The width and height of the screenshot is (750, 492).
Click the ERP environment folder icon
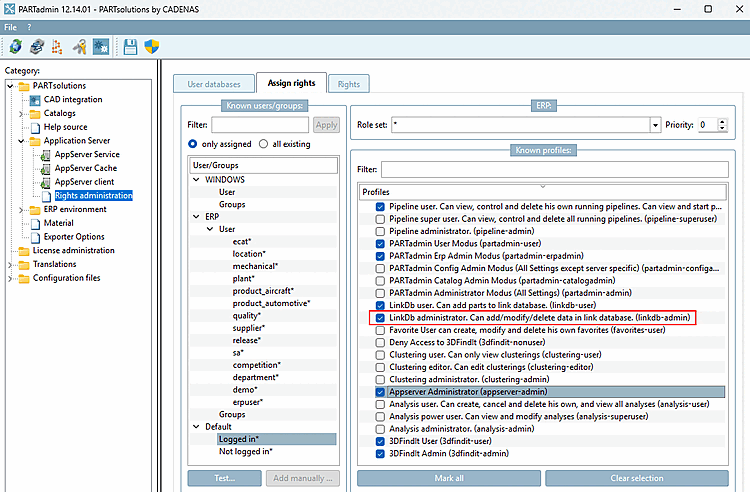click(x=35, y=210)
